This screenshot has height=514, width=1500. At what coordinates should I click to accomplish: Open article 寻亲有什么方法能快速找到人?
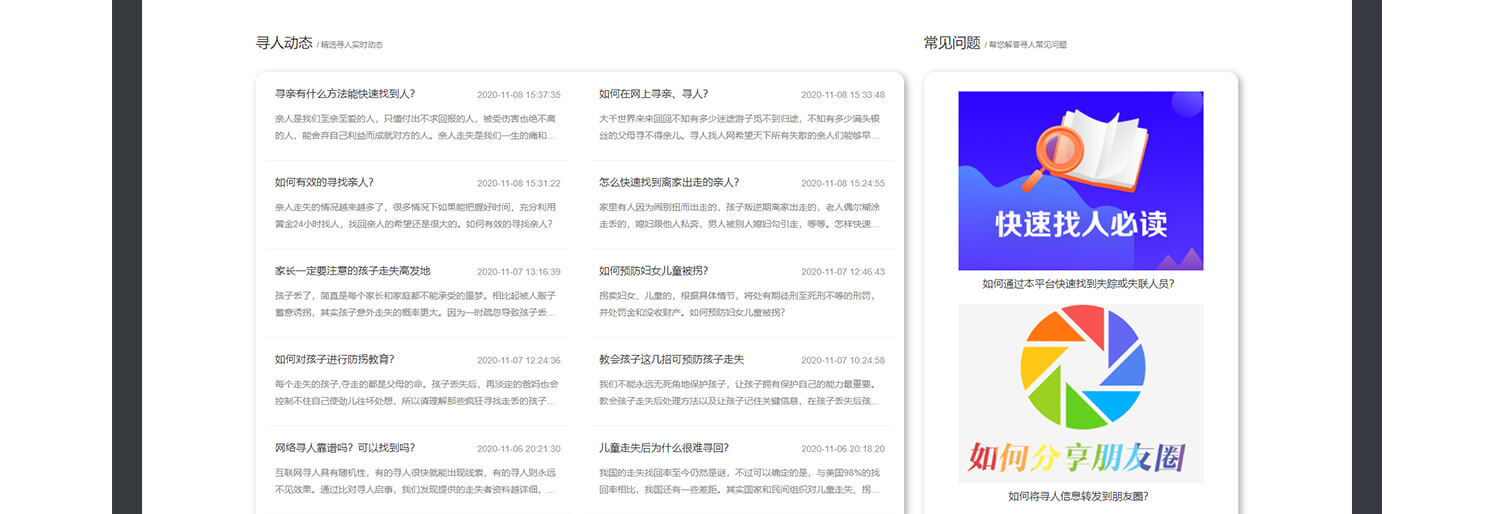(345, 94)
